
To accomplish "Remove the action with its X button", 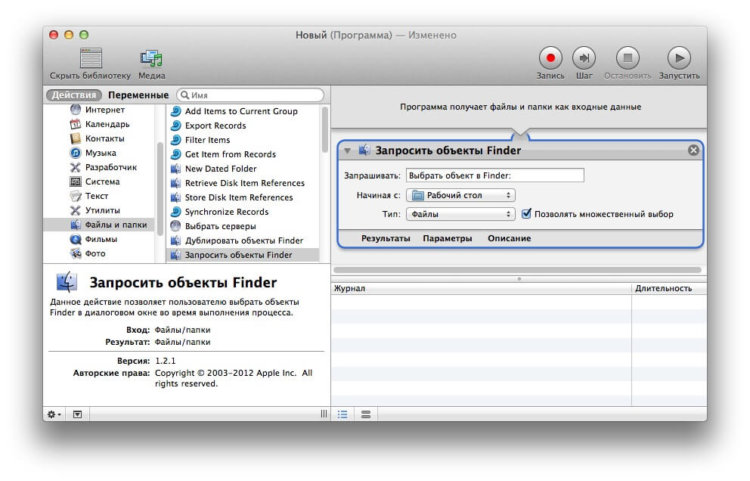I will [693, 150].
